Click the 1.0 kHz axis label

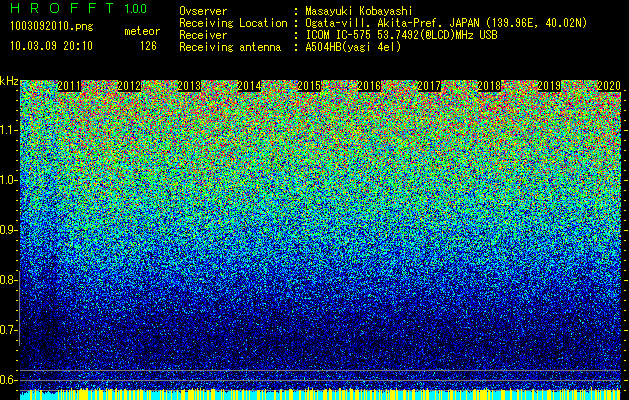tap(8, 180)
